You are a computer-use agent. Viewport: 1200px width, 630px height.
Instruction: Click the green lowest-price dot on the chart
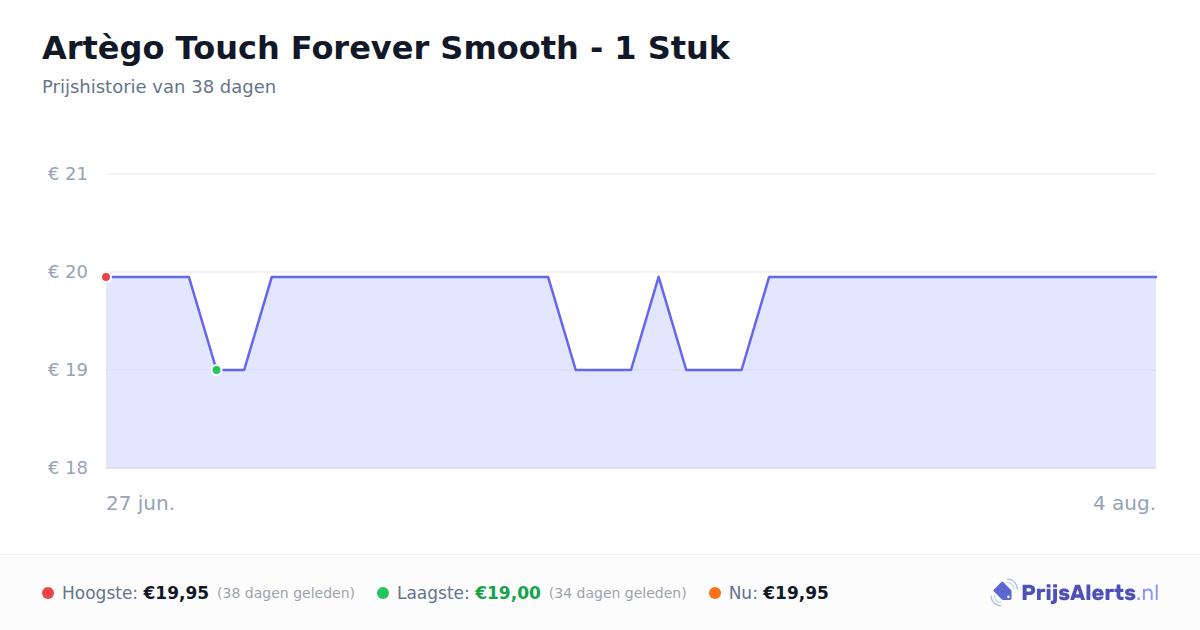coord(216,370)
